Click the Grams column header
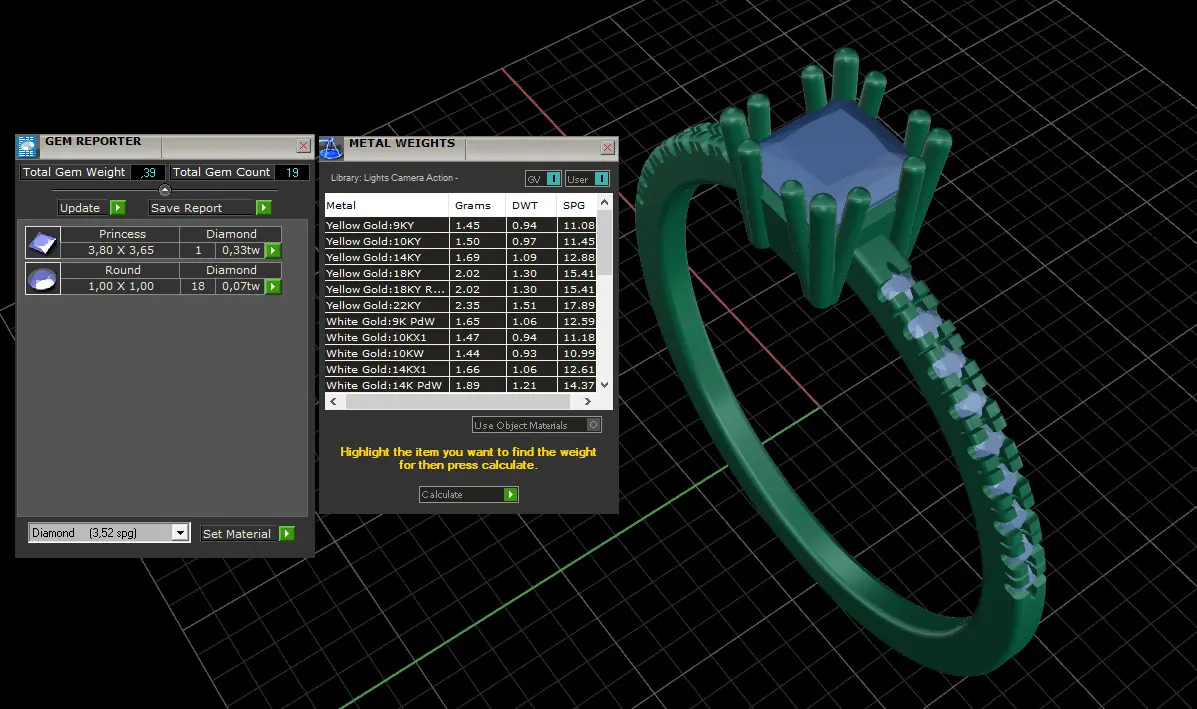1197x709 pixels. click(477, 205)
